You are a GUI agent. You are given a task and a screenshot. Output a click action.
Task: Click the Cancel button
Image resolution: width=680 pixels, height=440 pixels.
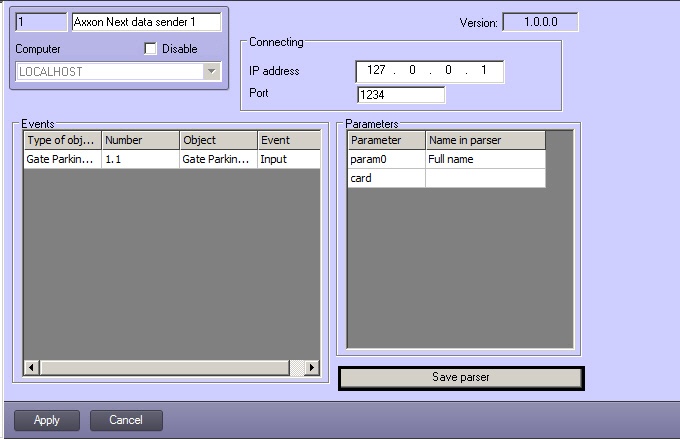126,420
